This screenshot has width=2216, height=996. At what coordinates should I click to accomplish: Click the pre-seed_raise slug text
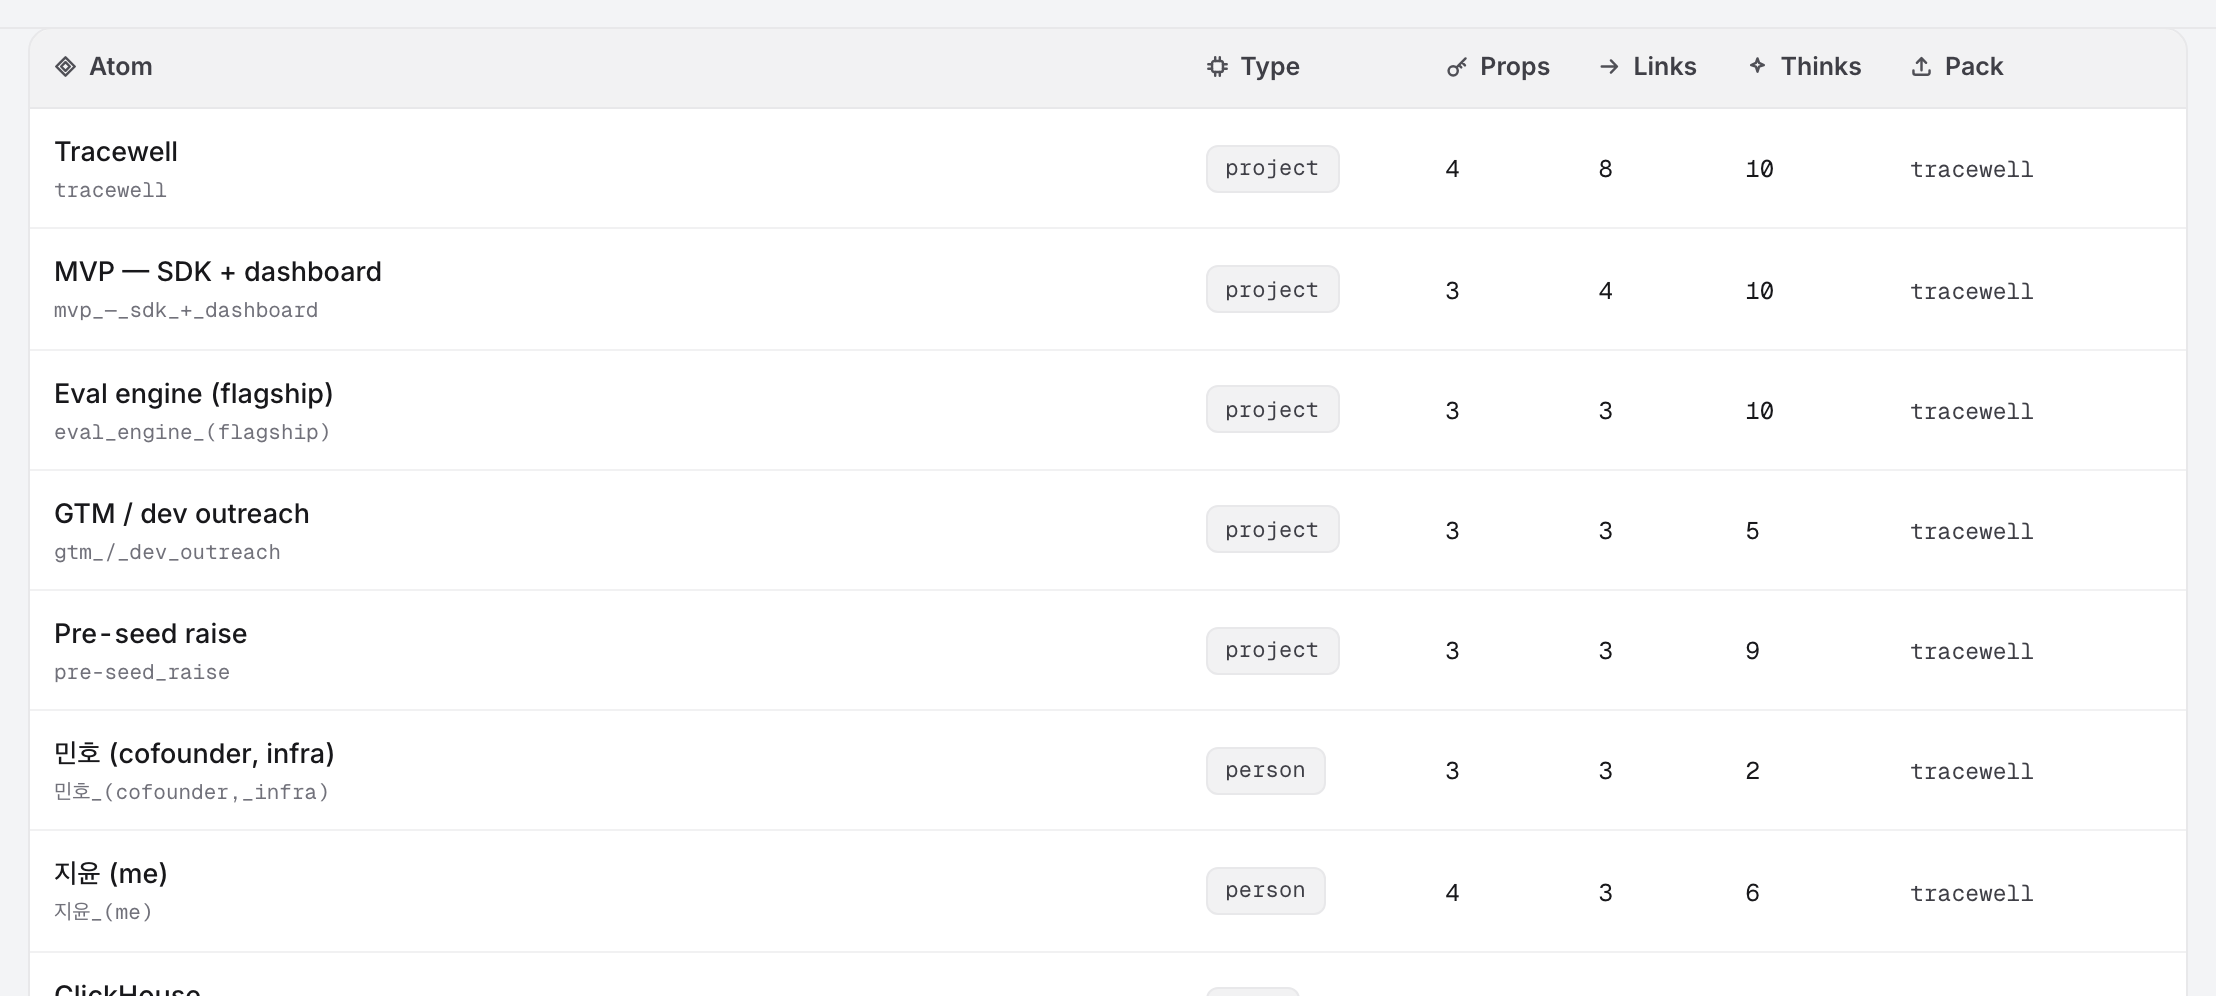click(x=142, y=673)
